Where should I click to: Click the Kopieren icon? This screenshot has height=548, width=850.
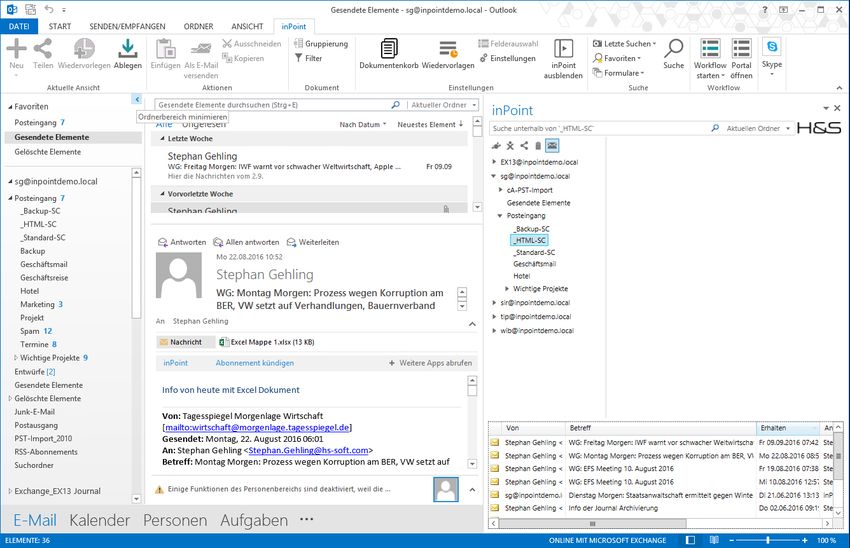coord(227,58)
